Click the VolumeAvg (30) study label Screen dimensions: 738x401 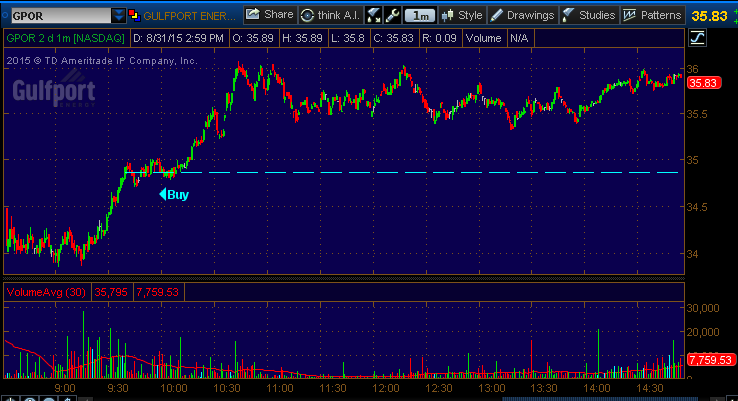[x=47, y=292]
